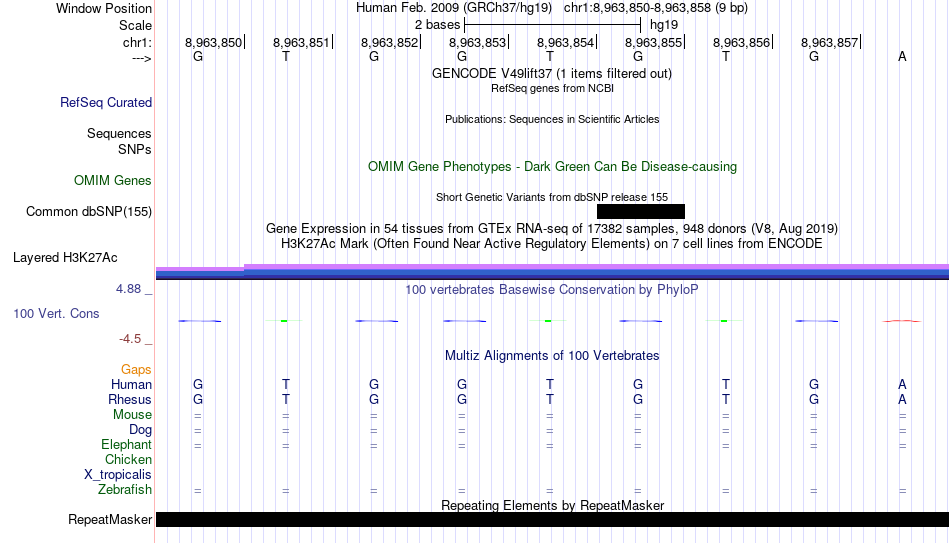
Task: Click Repeating Elements by RepeatMasker title
Action: [553, 505]
